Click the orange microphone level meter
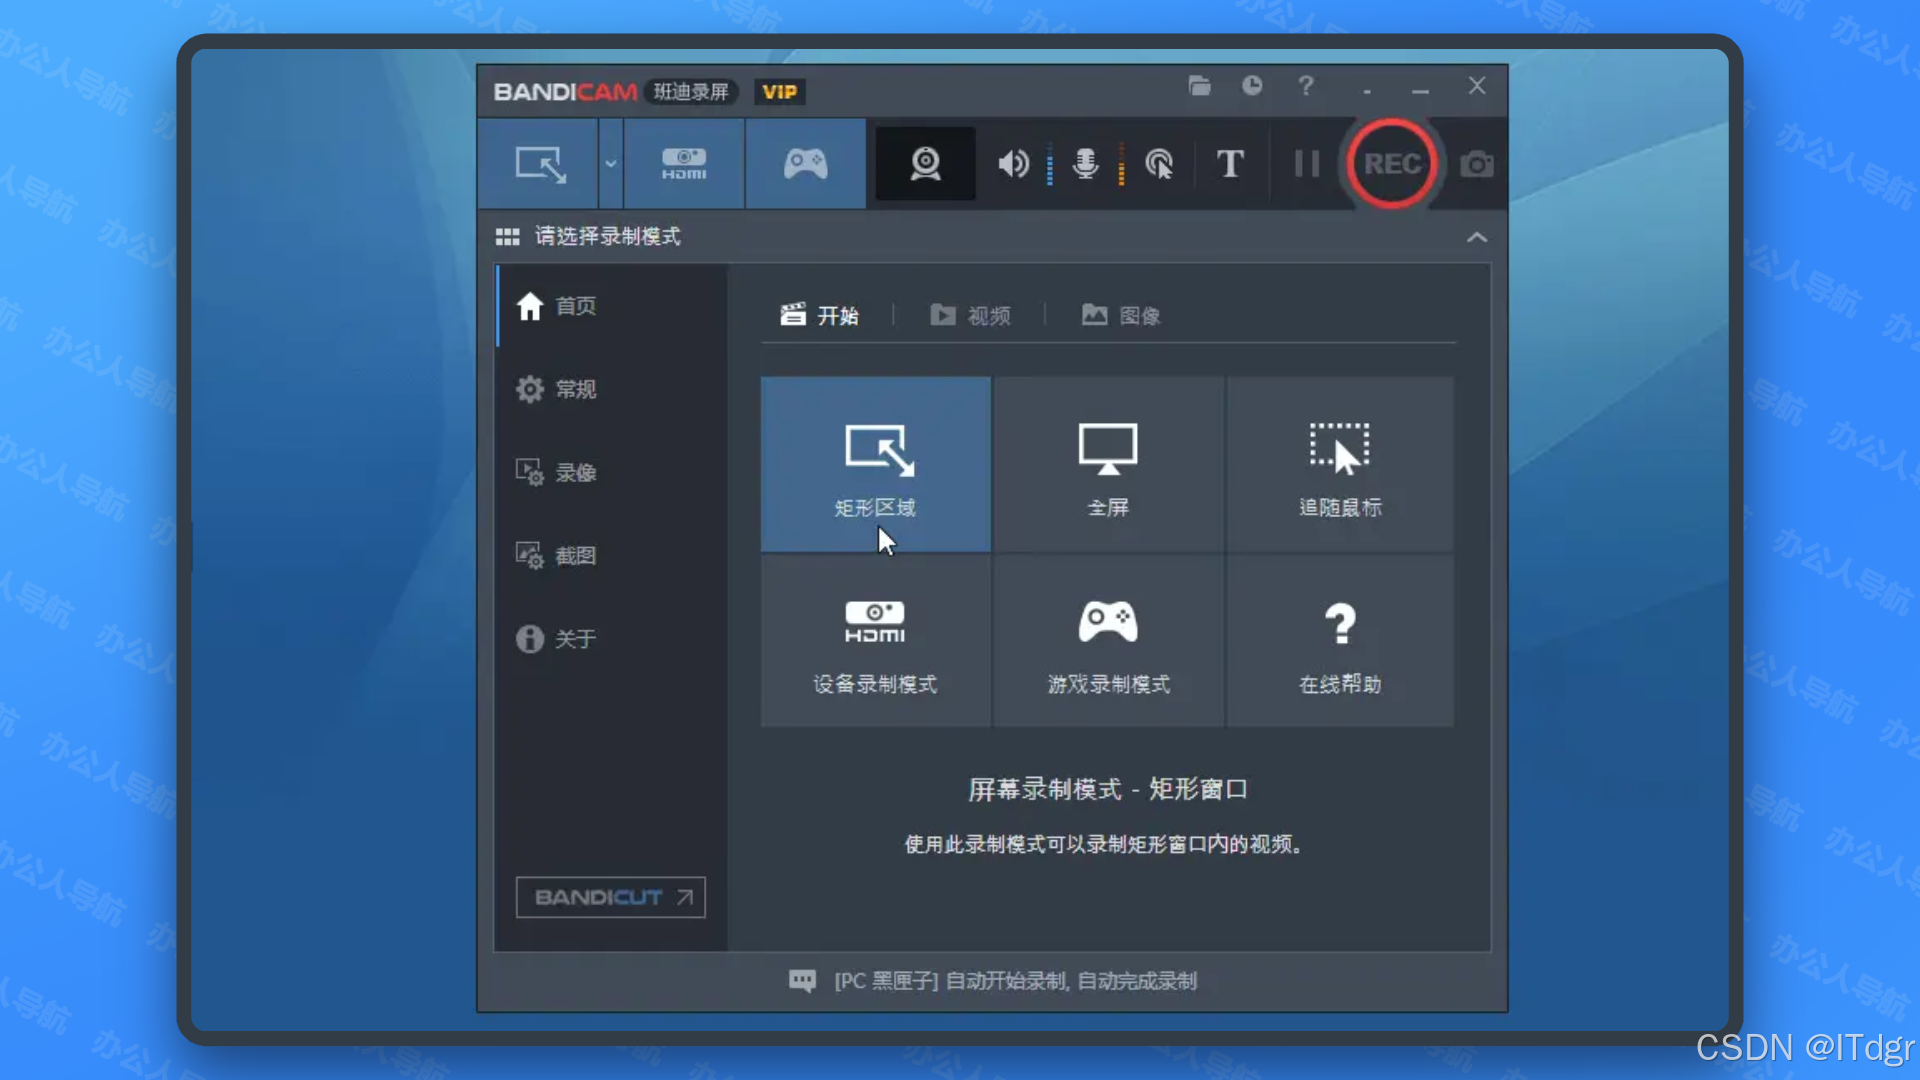The image size is (1920, 1080). 1121,164
